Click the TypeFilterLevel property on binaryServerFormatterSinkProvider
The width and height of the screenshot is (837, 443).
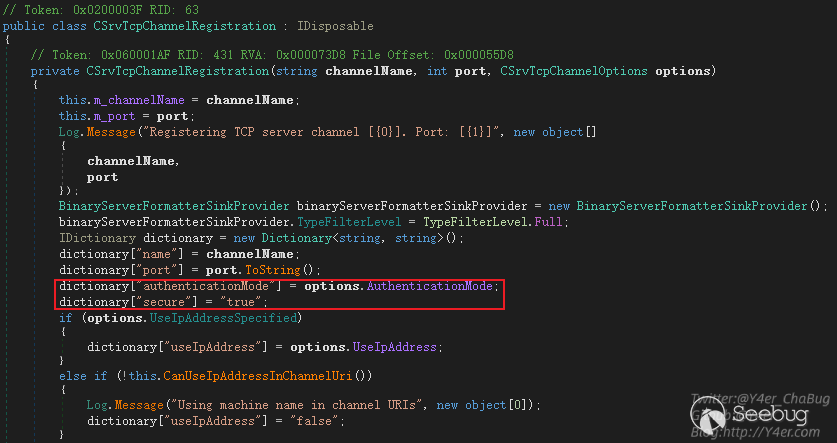349,222
